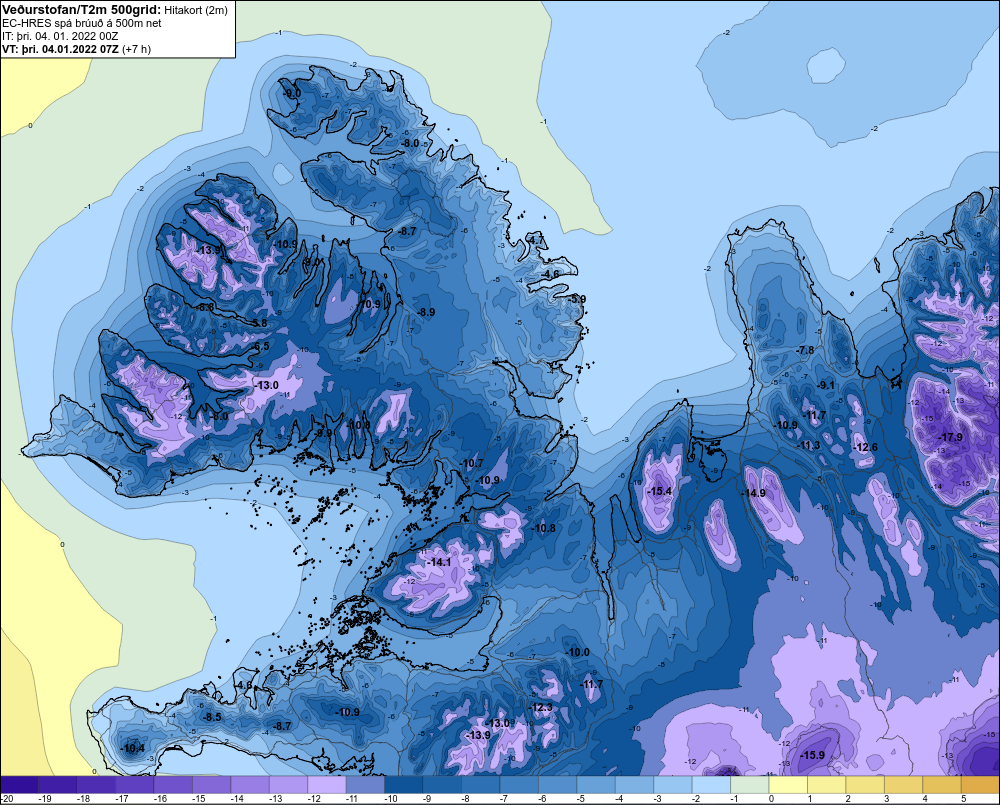Click the -6.5 temperature label
The image size is (1000, 805).
(260, 346)
